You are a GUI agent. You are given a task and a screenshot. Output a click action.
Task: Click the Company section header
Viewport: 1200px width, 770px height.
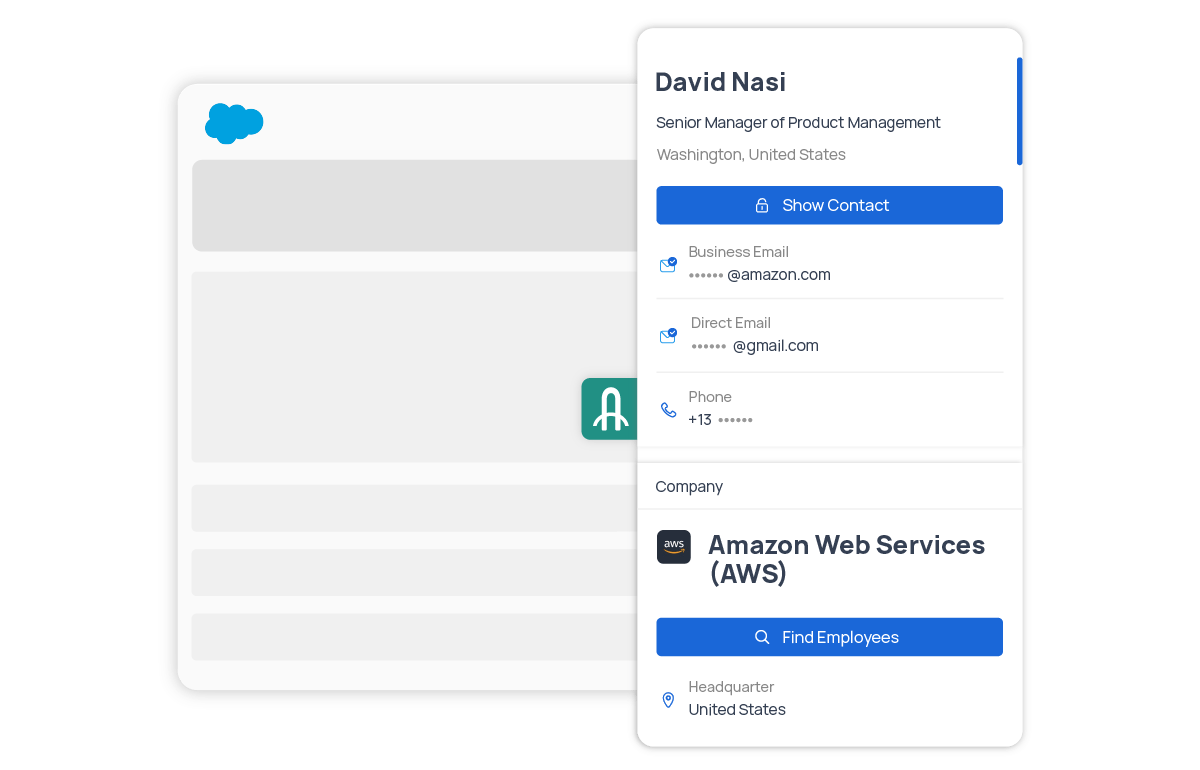tap(689, 487)
